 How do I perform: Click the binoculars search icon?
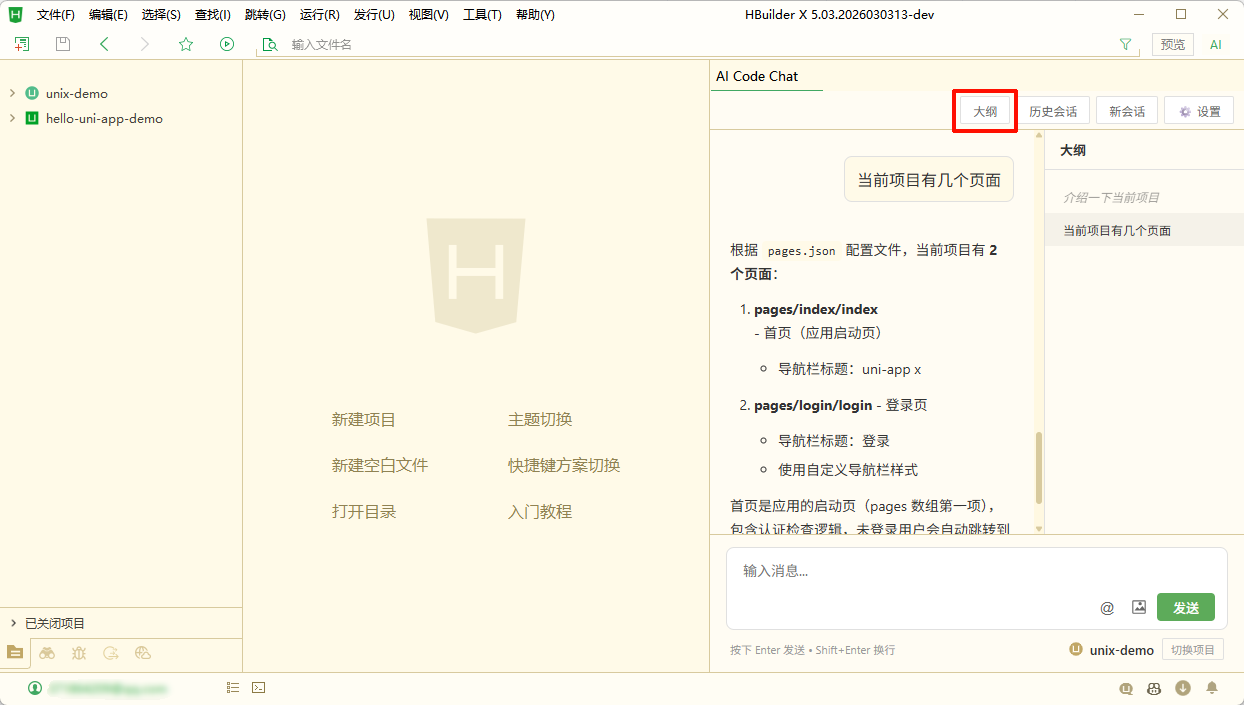point(47,653)
